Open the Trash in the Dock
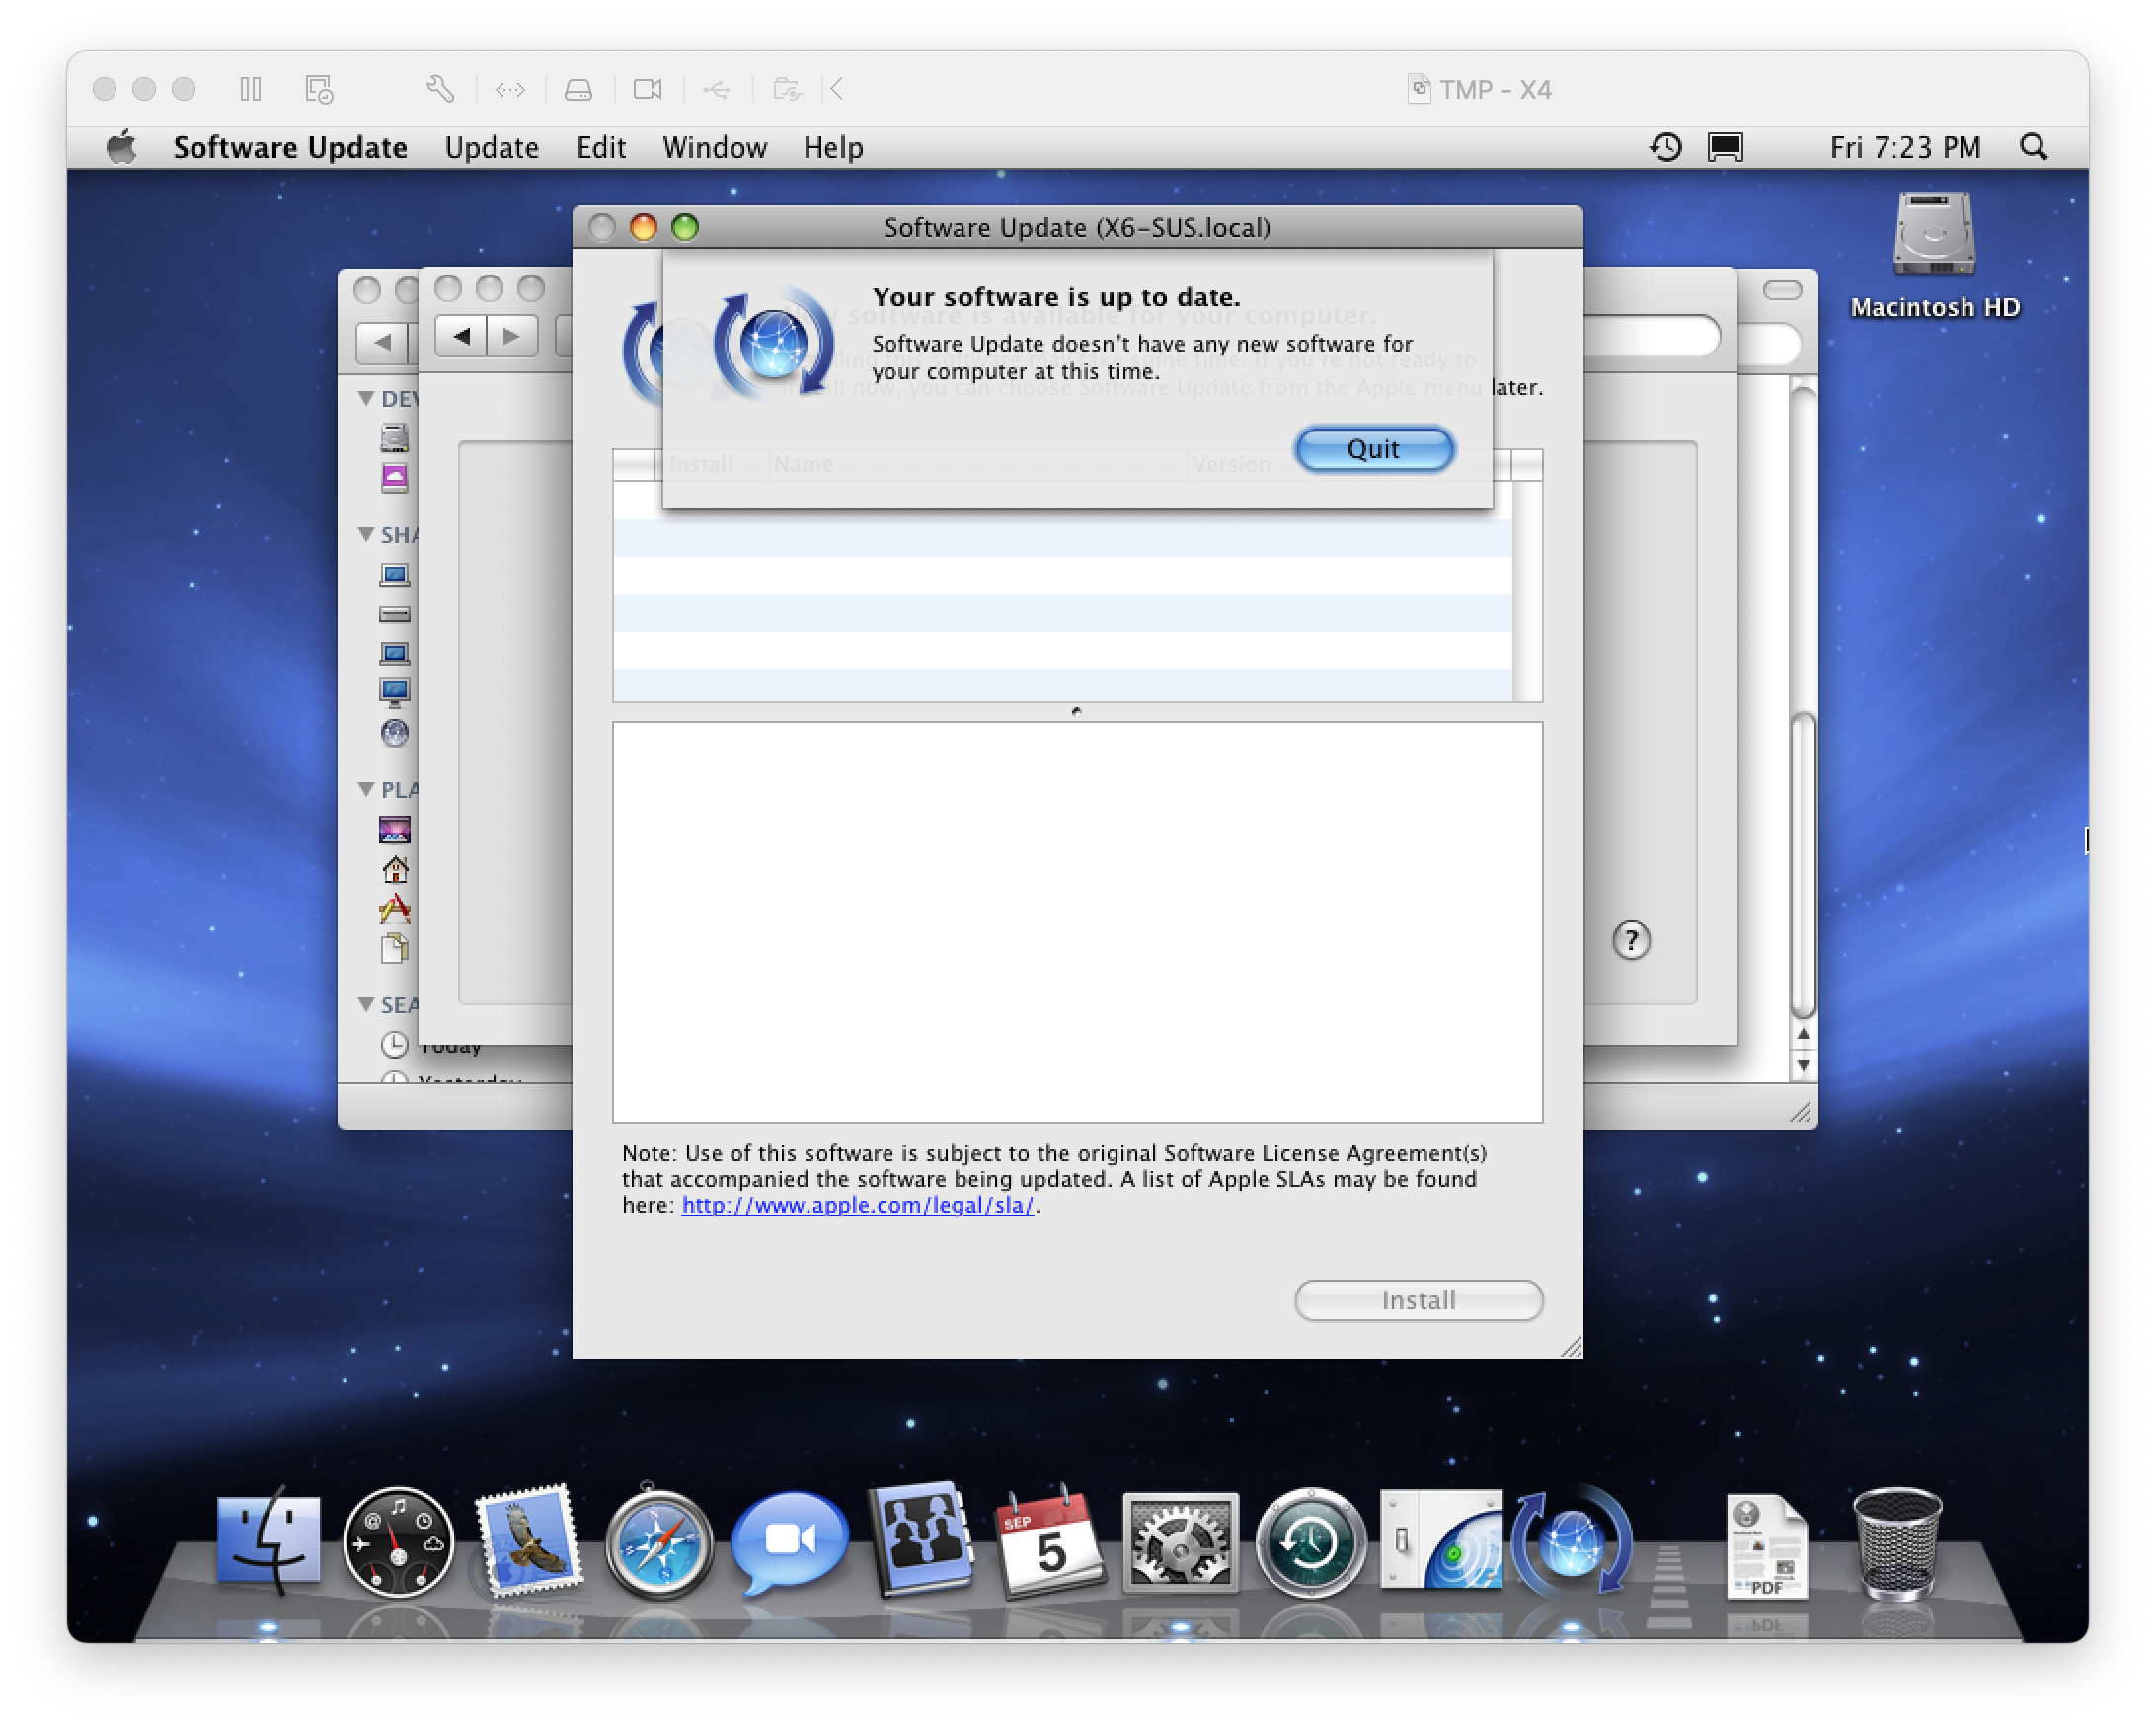The image size is (2156, 1726). [x=1896, y=1544]
